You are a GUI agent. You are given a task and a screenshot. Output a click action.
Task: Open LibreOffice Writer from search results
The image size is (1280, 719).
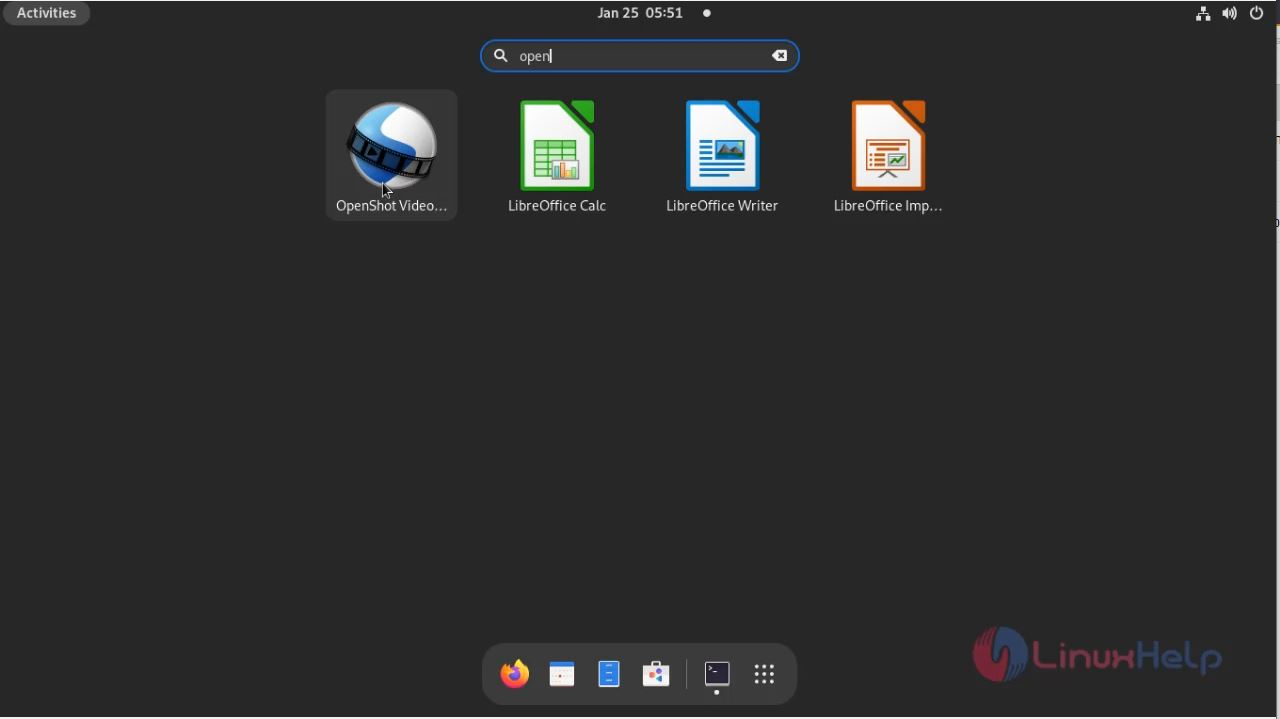(x=722, y=155)
